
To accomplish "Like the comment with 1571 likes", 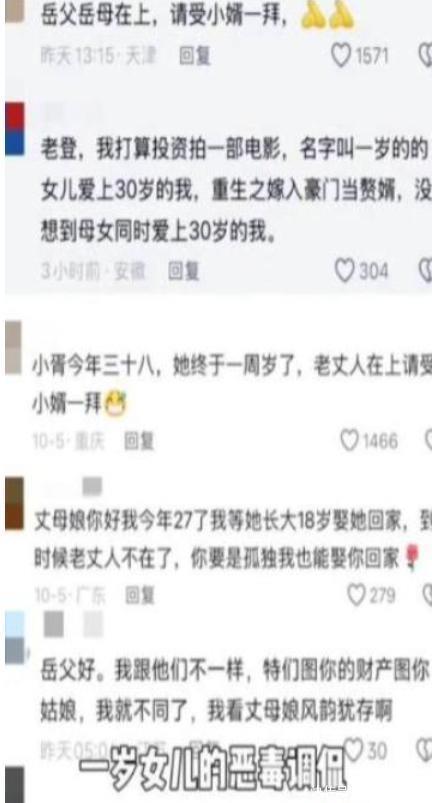I will tap(341, 55).
